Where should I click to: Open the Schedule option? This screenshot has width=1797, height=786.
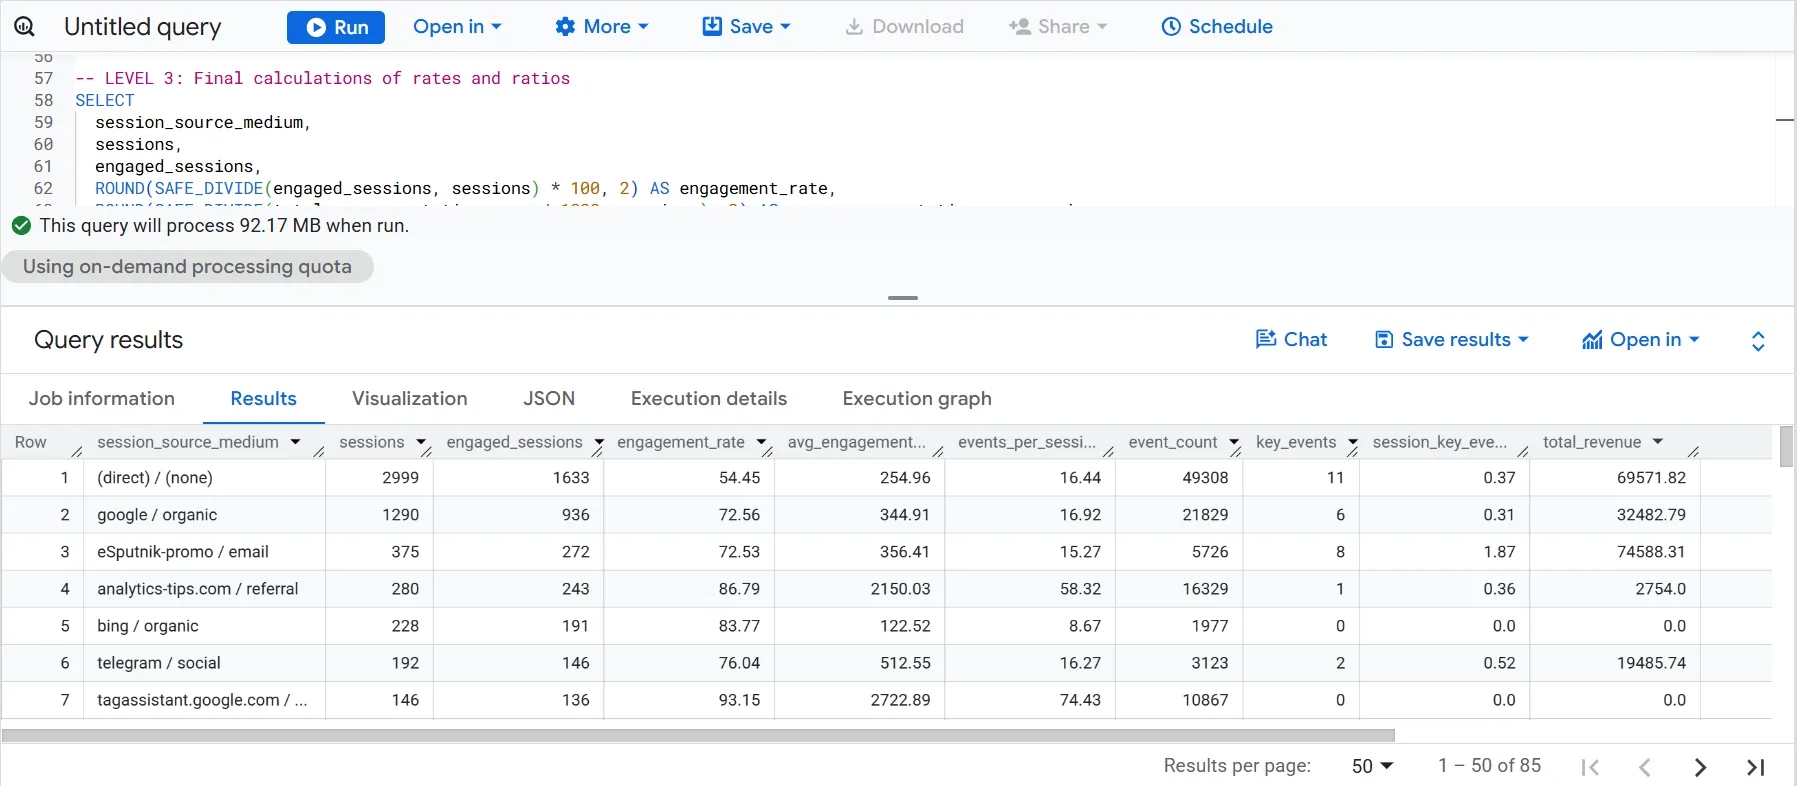click(1216, 27)
